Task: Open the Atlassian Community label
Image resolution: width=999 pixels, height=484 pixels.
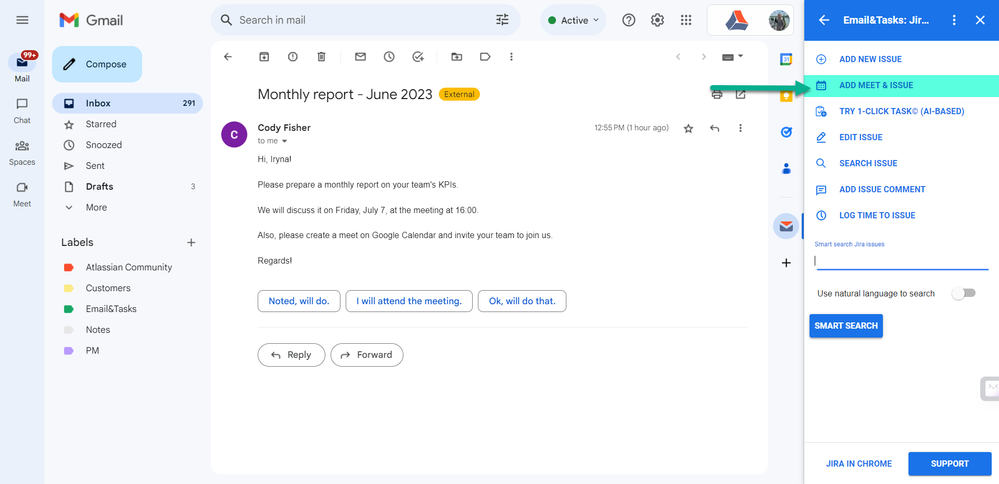Action: tap(127, 267)
